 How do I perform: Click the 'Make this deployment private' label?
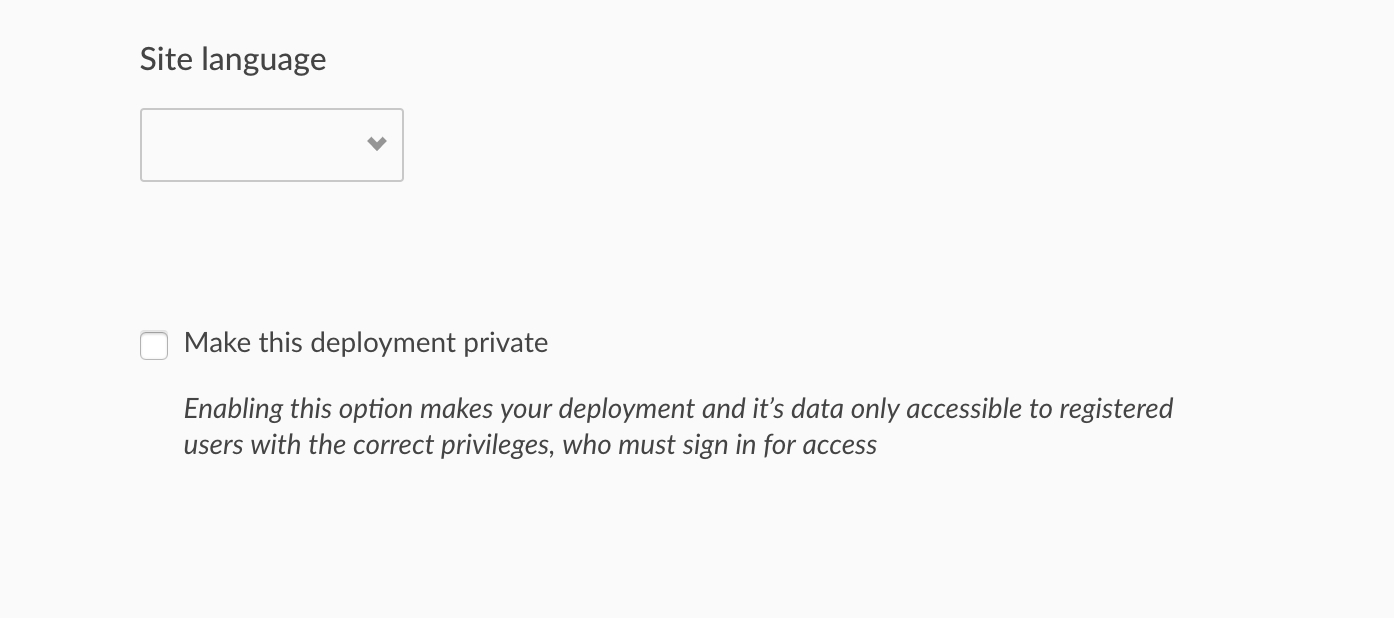pos(366,343)
